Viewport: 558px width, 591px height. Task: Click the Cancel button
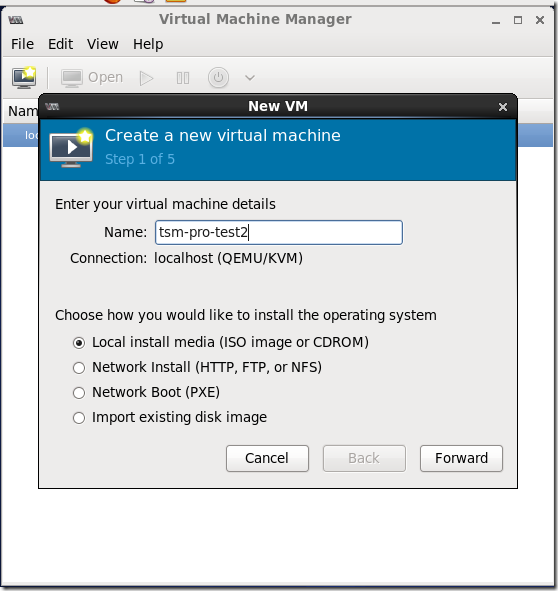point(267,458)
